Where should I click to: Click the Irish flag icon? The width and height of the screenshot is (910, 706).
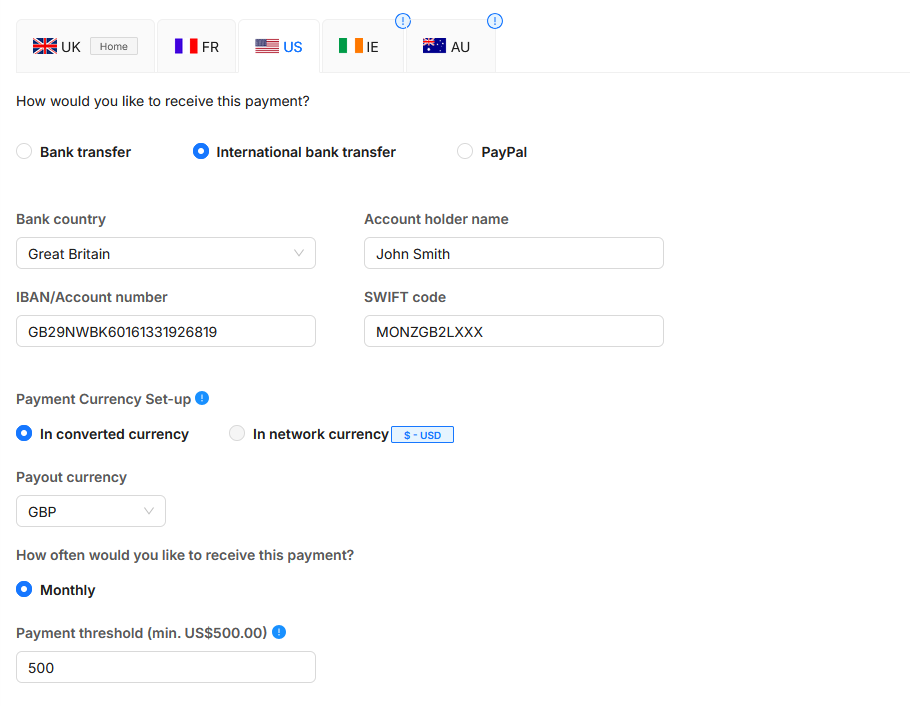[x=351, y=46]
